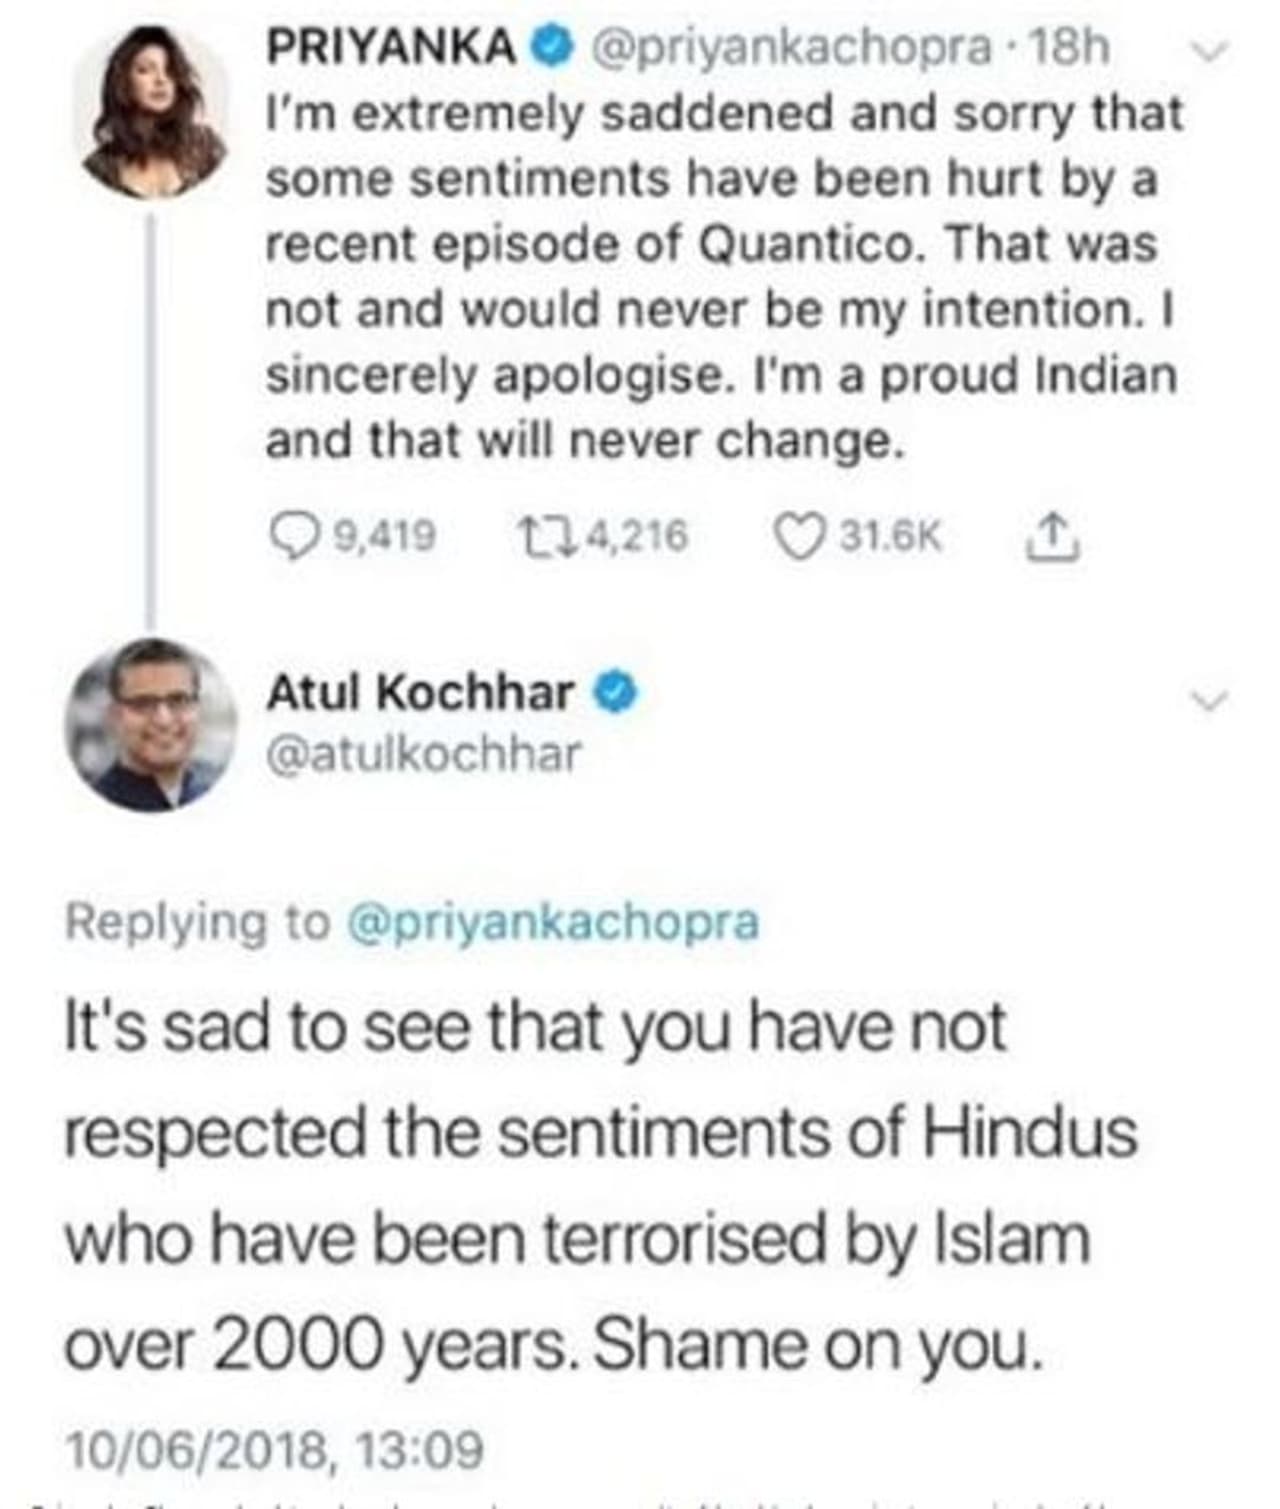The image size is (1280, 1509).
Task: Click the reply speech bubble icon
Action: pyautogui.click(x=292, y=537)
